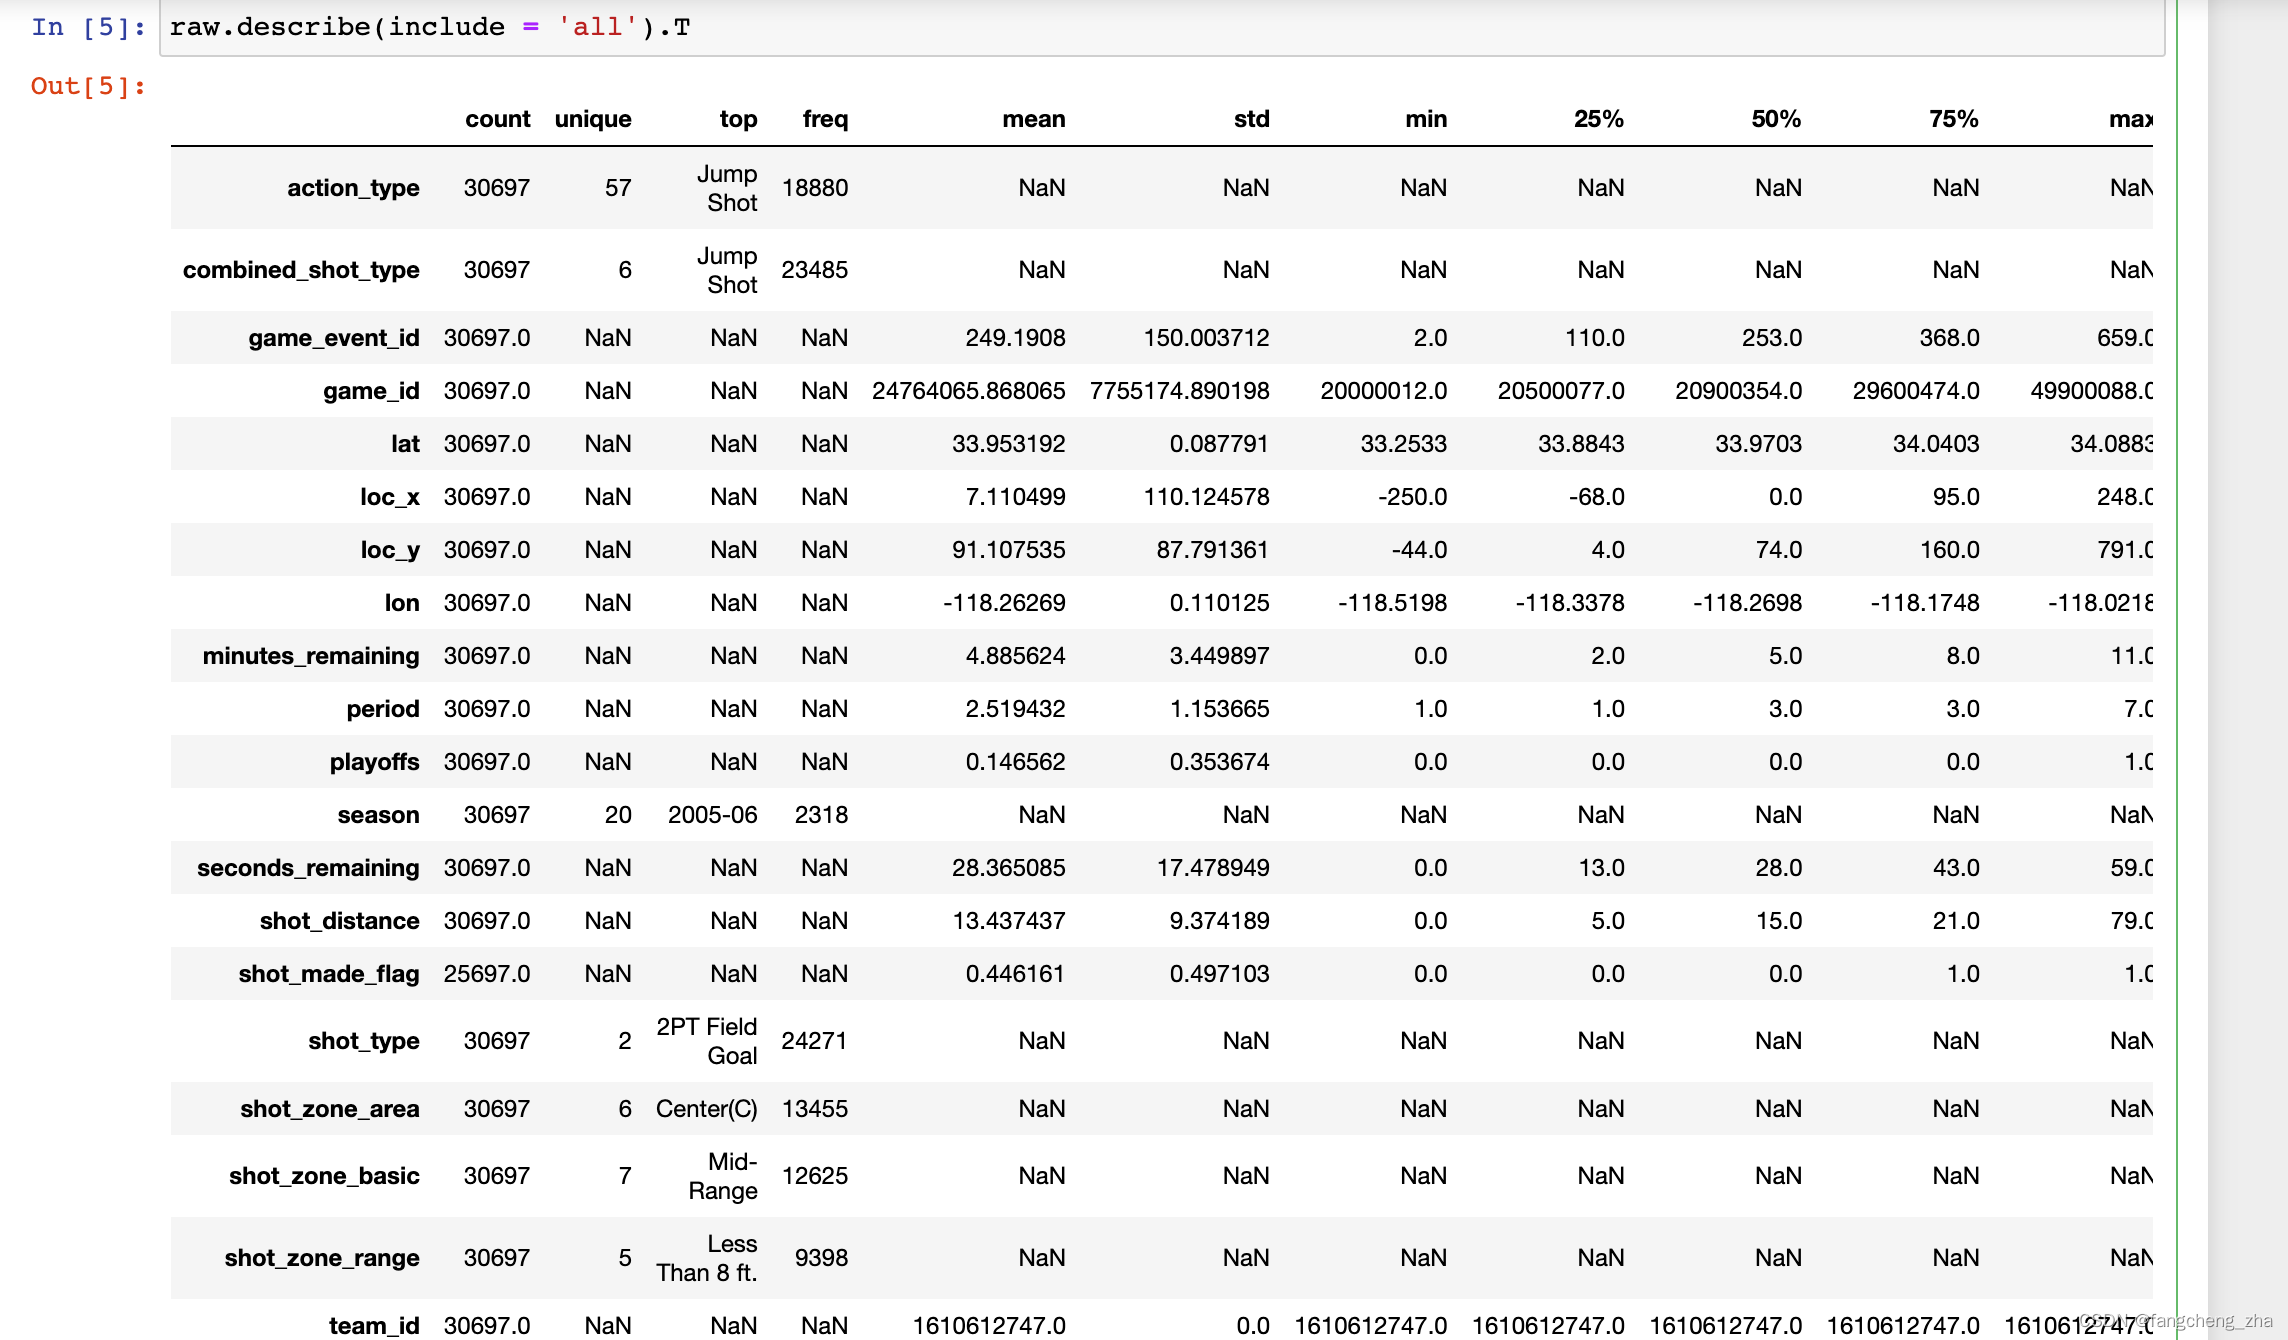The width and height of the screenshot is (2288, 1340).
Task: Select the shot_made_flag row label
Action: point(328,974)
